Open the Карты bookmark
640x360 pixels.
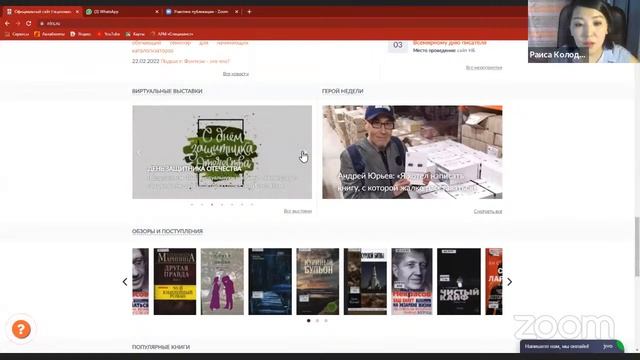coord(135,34)
